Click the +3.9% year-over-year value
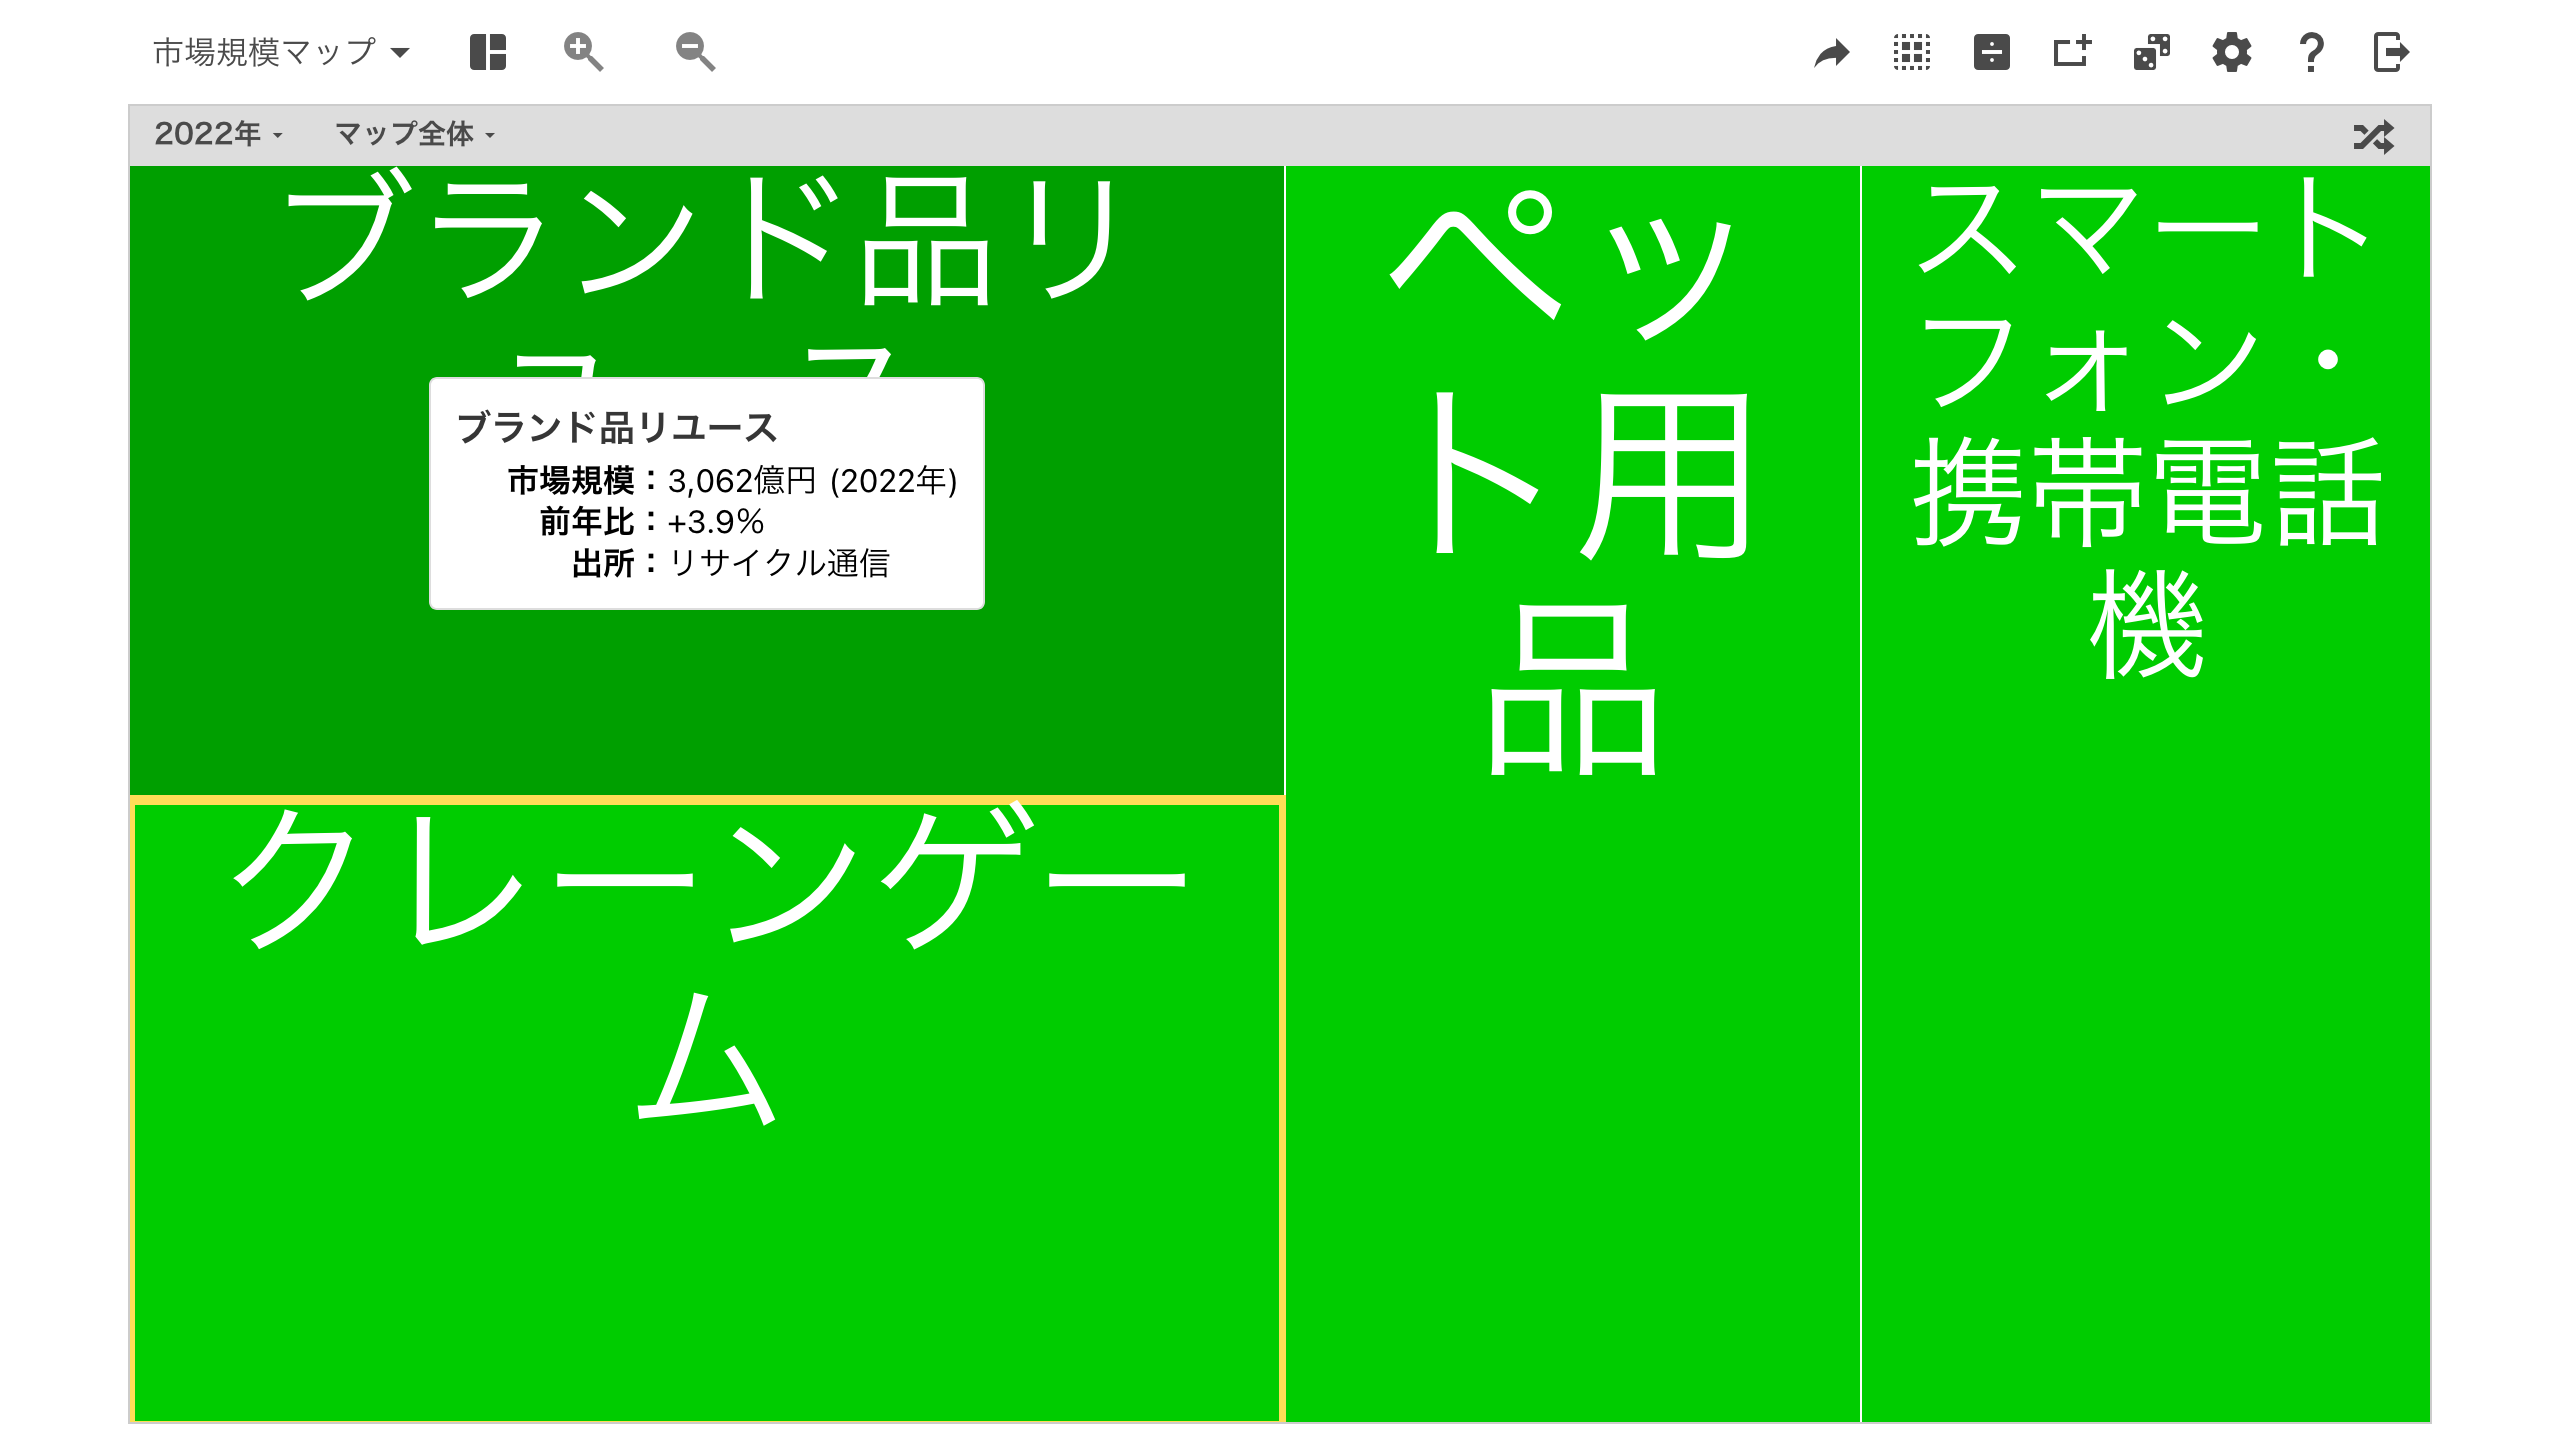Screen dimensions: 2560x1440 tap(716, 522)
